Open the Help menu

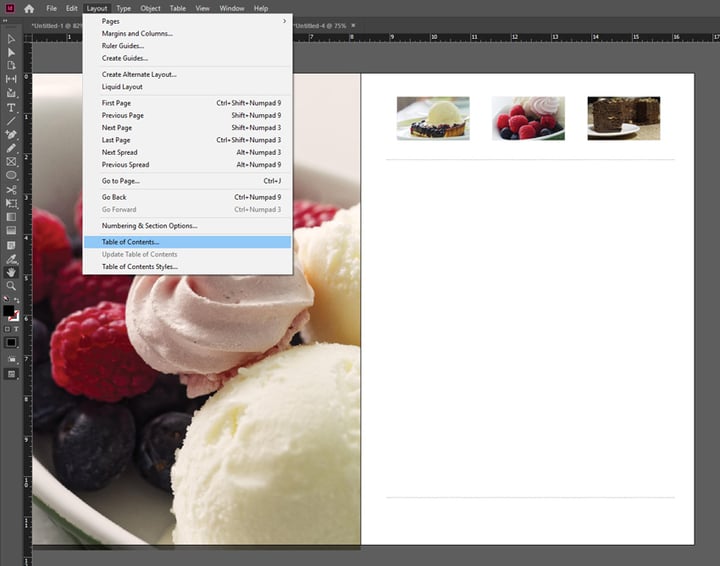[x=261, y=8]
